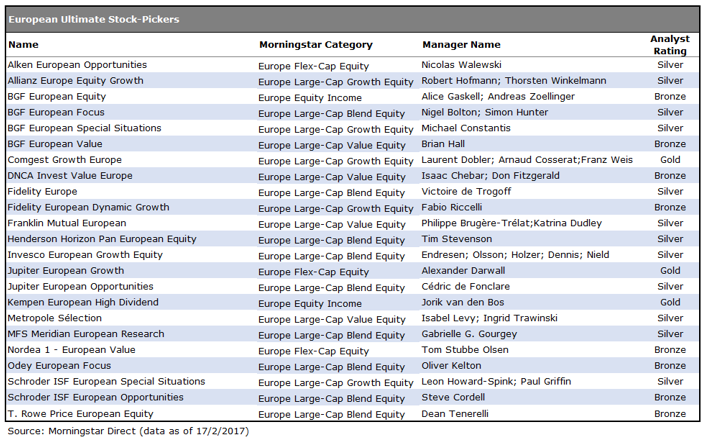708x442 pixels.
Task: Click managers 'Nigel Bolton; Simon Hunter'
Action: click(485, 112)
